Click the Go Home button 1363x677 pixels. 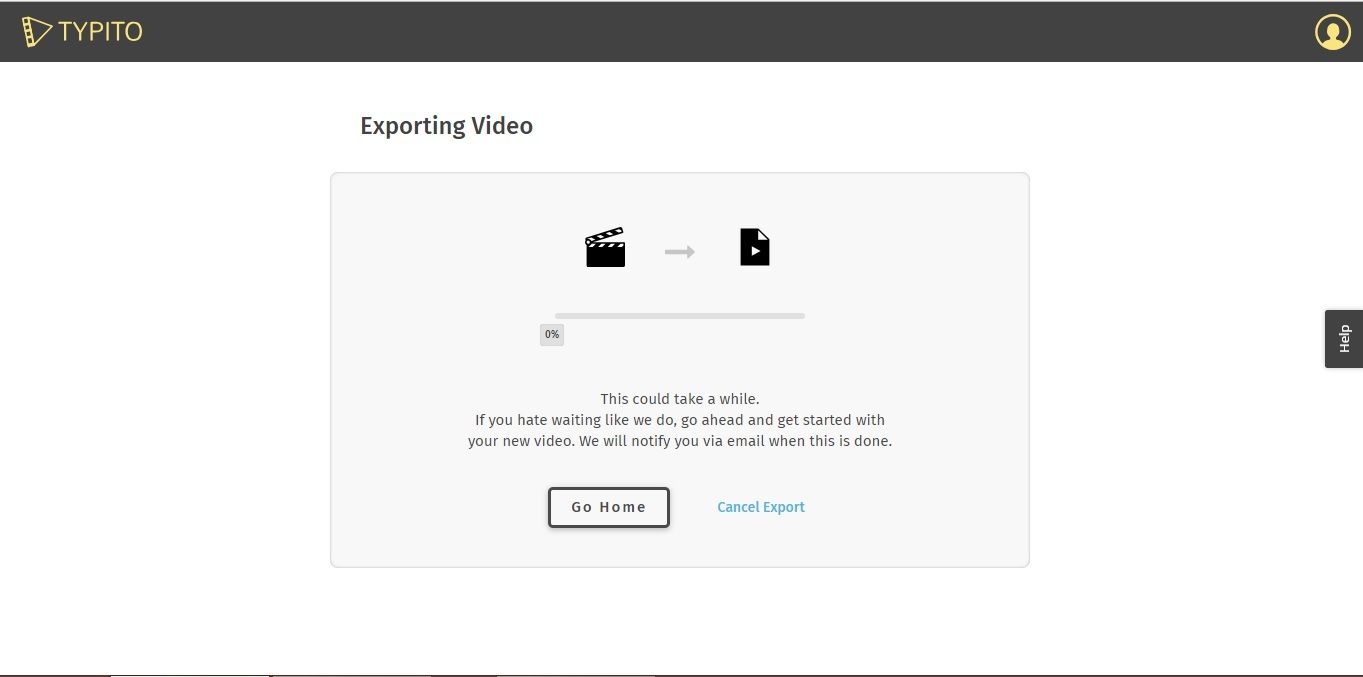pyautogui.click(x=609, y=507)
